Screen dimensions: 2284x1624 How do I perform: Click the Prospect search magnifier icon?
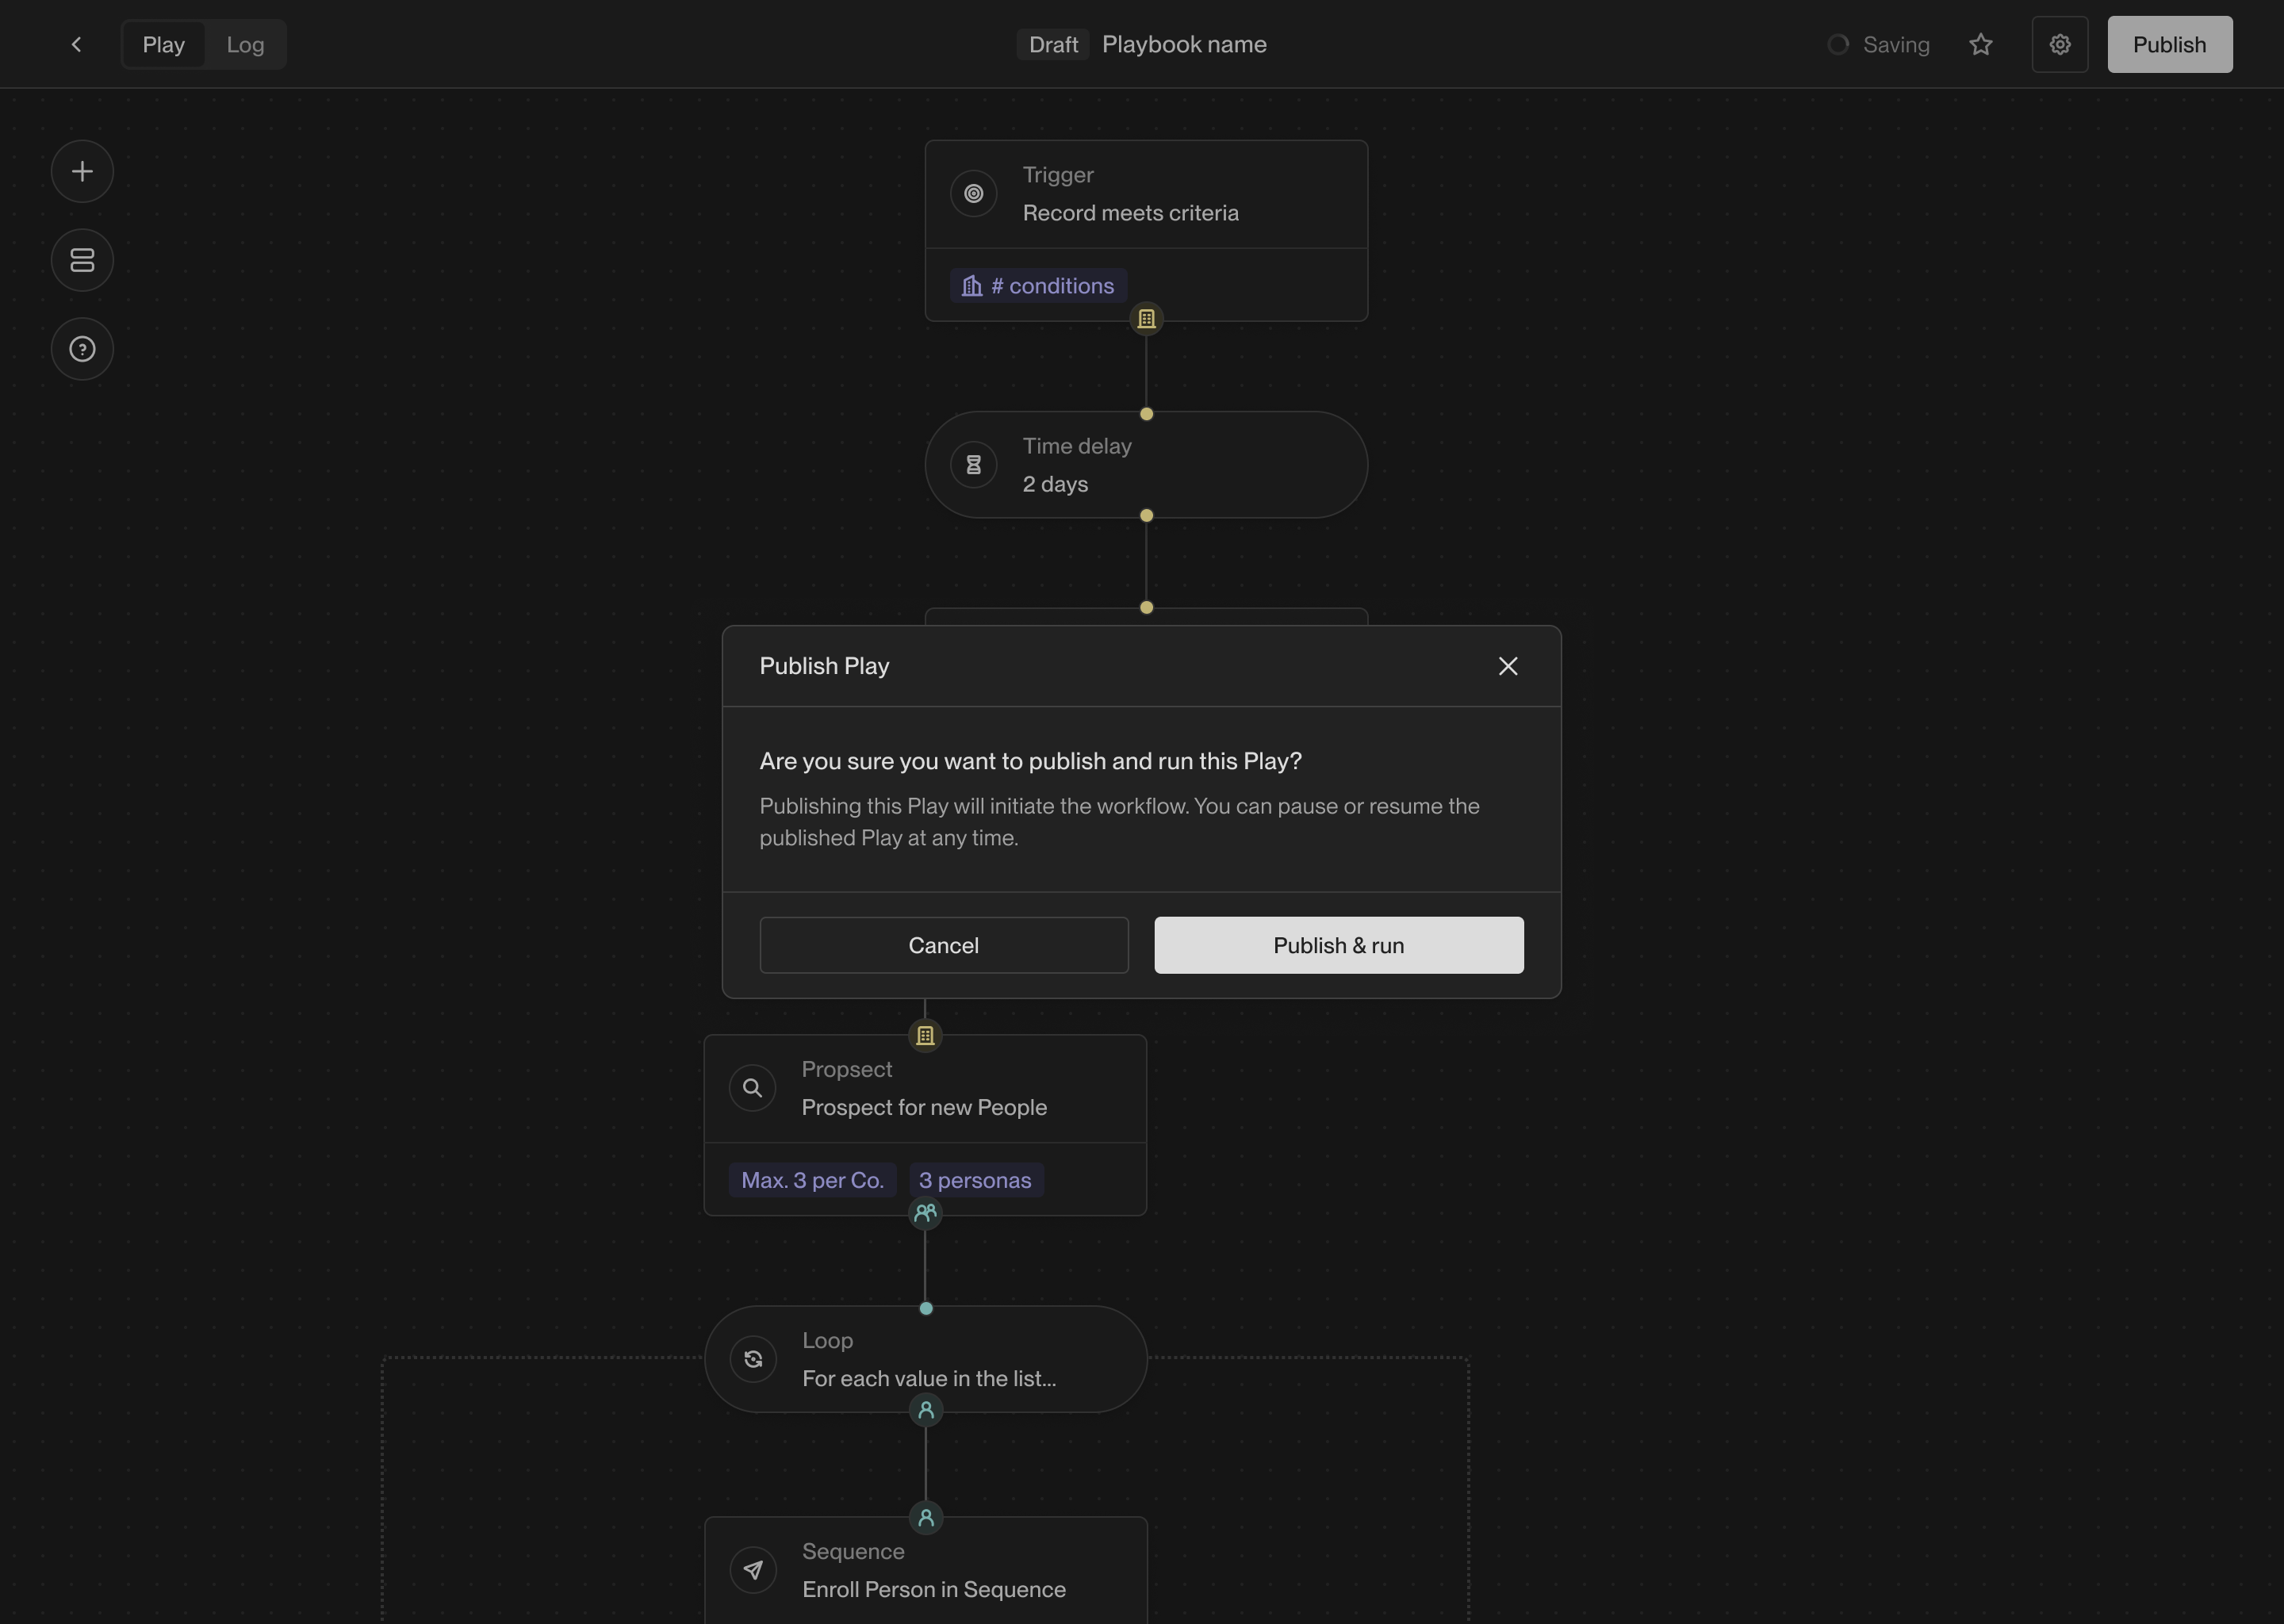pyautogui.click(x=752, y=1088)
